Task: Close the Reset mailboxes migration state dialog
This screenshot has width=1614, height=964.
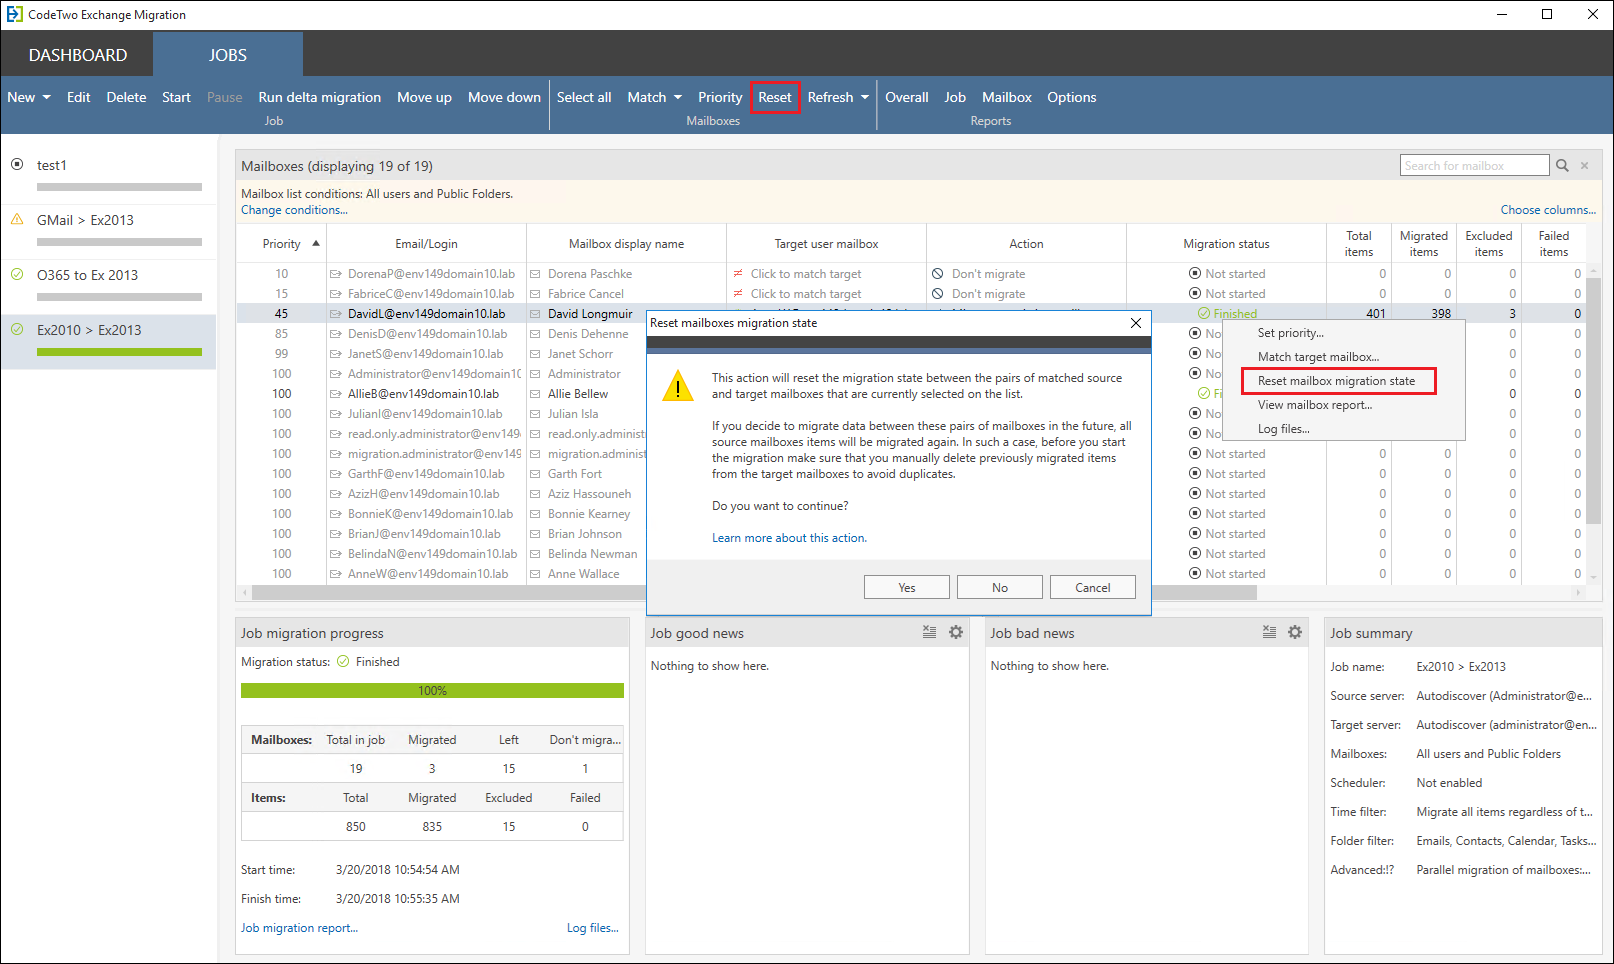Action: coord(1135,323)
